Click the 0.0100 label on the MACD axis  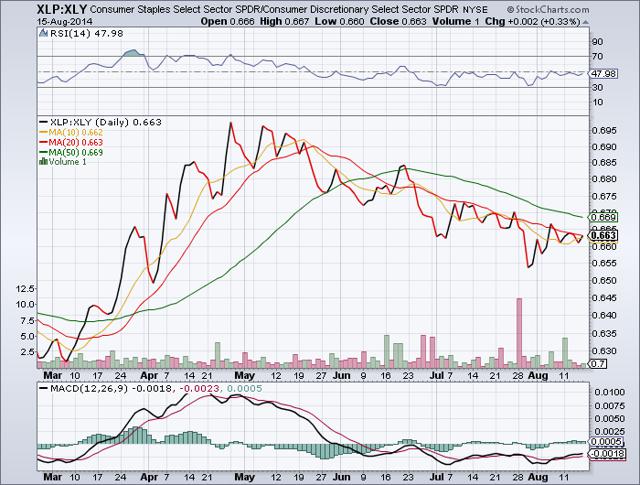click(609, 392)
